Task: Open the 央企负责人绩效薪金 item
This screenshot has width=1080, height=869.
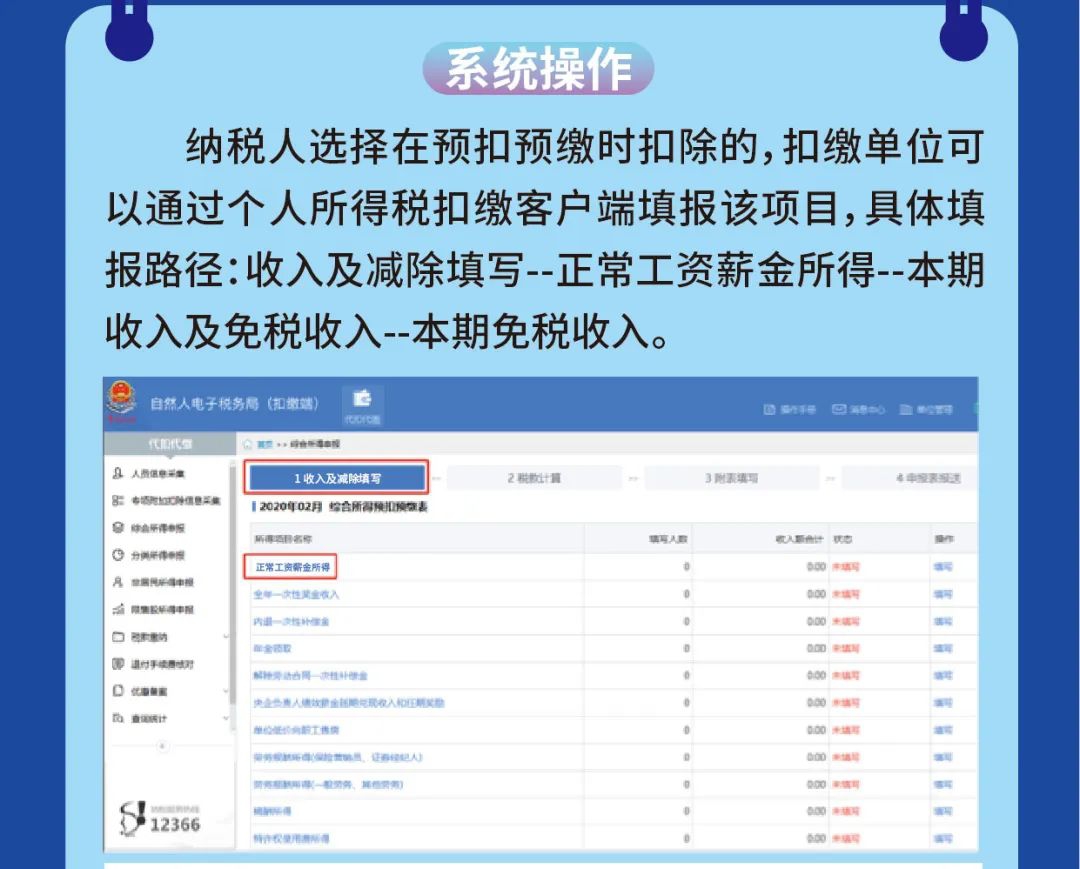Action: coord(349,703)
